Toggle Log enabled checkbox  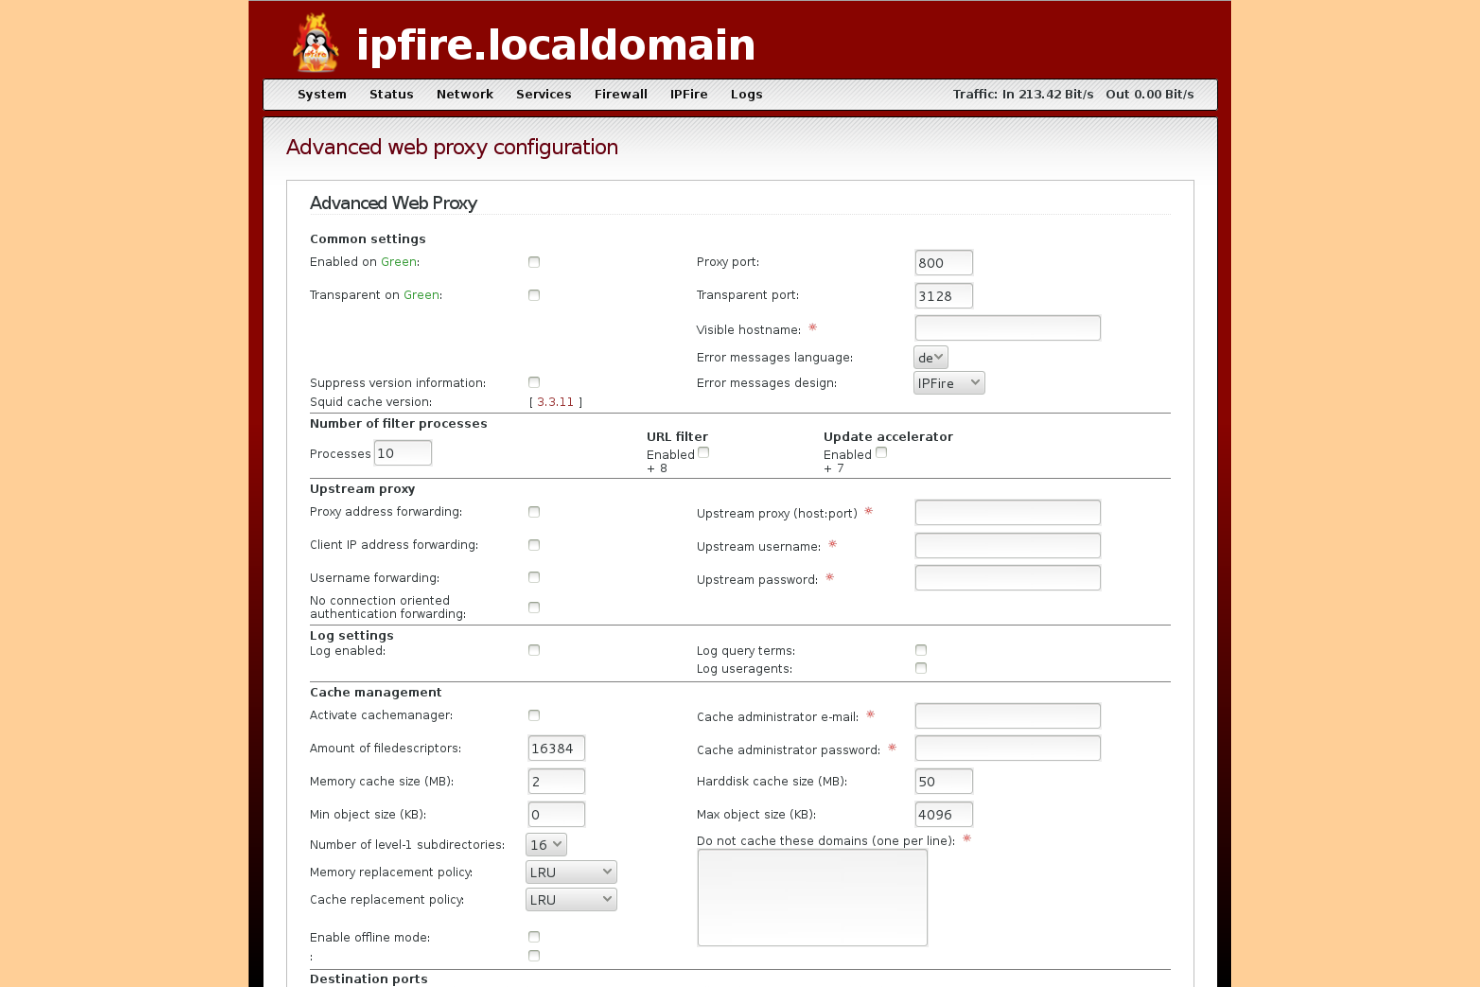coord(533,649)
